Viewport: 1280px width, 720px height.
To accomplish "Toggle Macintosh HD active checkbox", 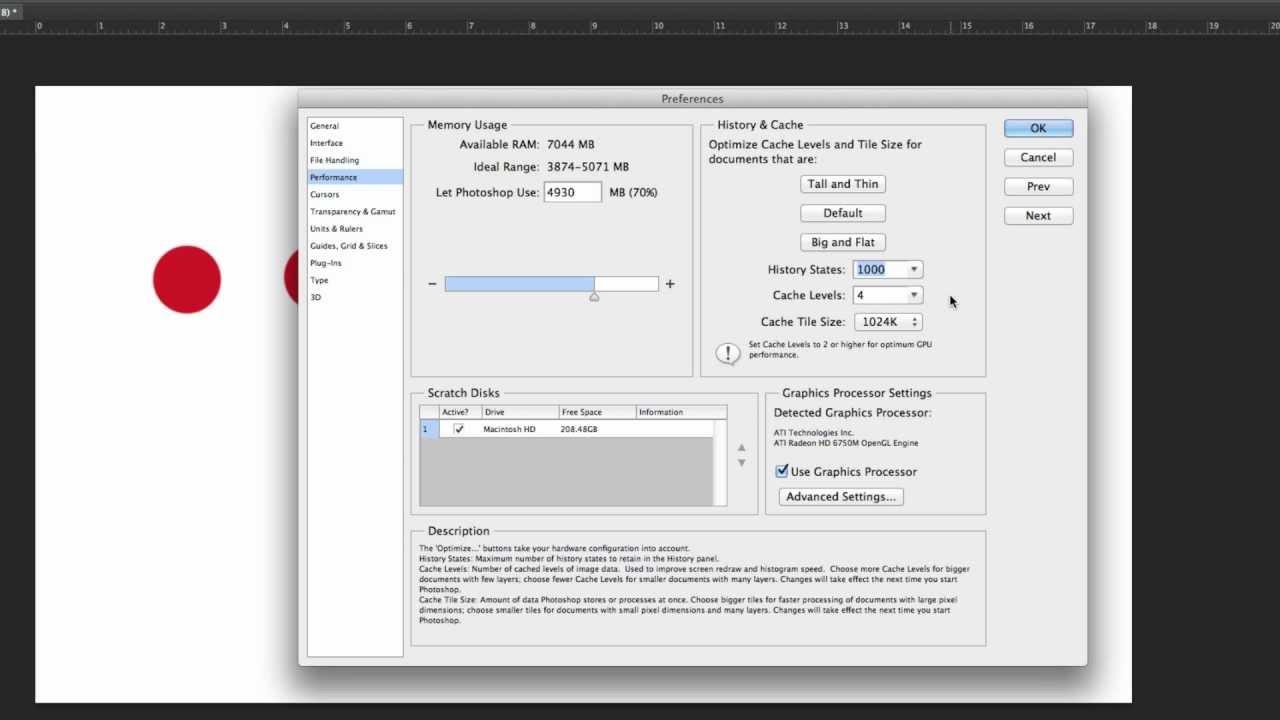I will (x=459, y=429).
